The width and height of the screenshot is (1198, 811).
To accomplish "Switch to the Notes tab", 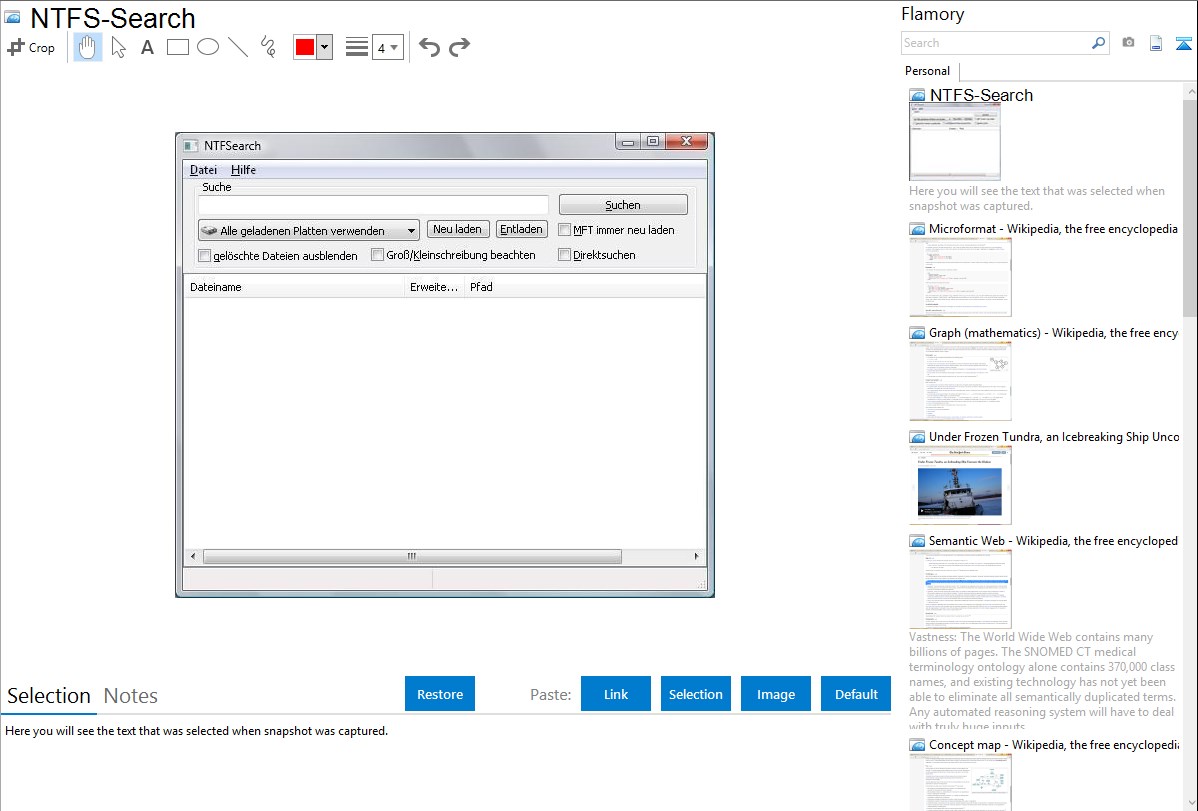I will (131, 696).
